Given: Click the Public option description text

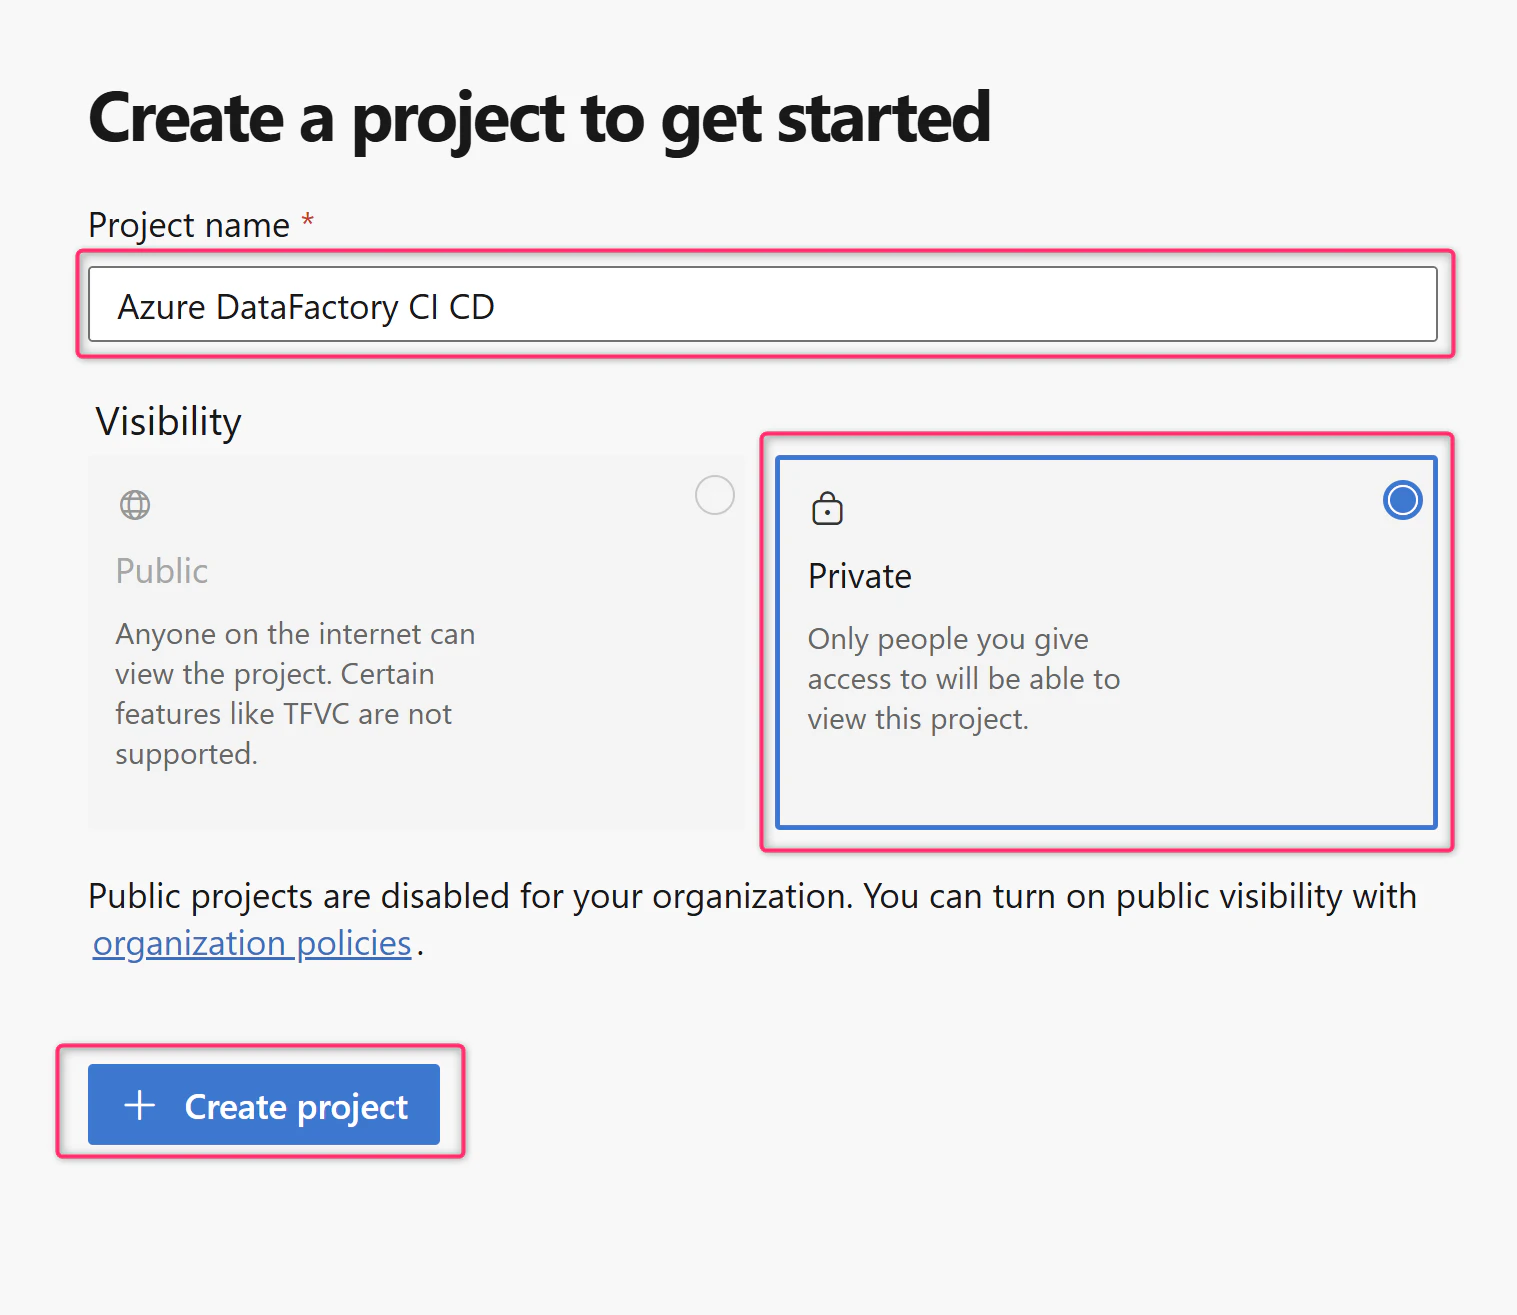Looking at the screenshot, I should 295,694.
